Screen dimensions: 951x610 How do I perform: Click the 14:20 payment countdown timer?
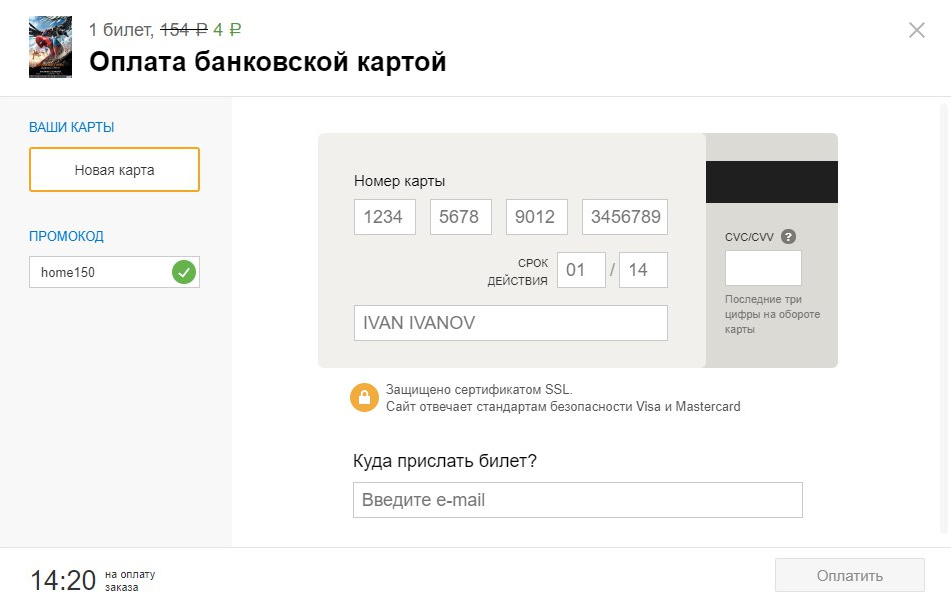pyautogui.click(x=63, y=580)
